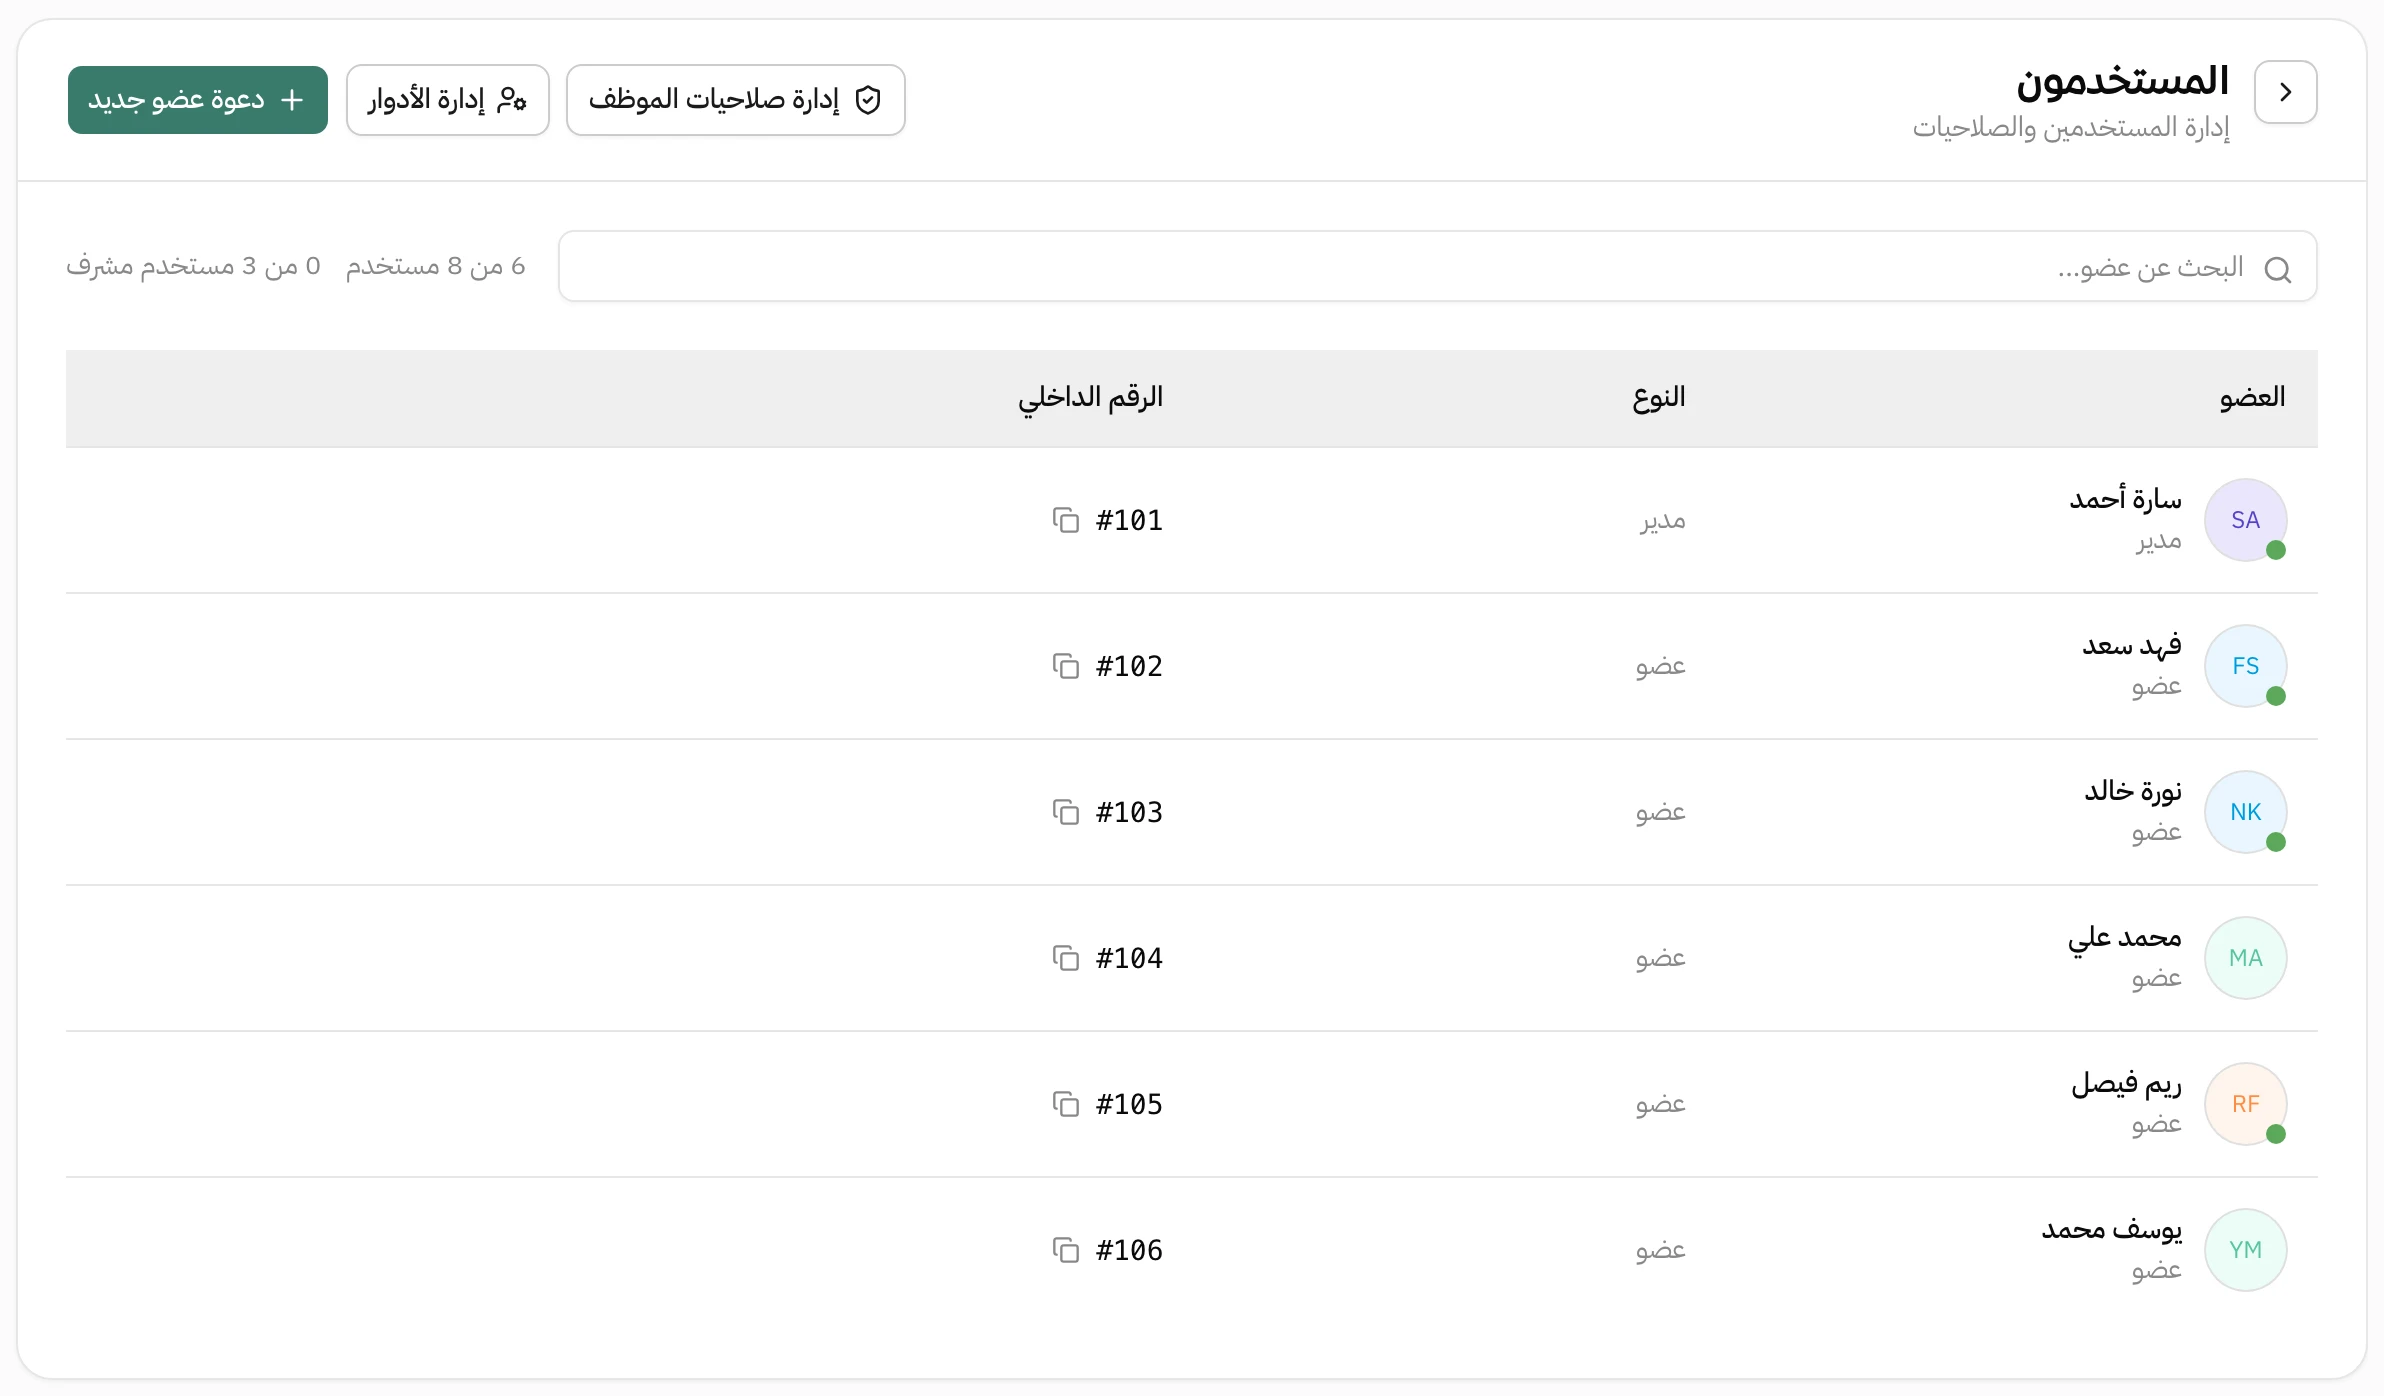Copy extension number #103
Viewport: 2384px width, 1396px height.
point(1066,812)
